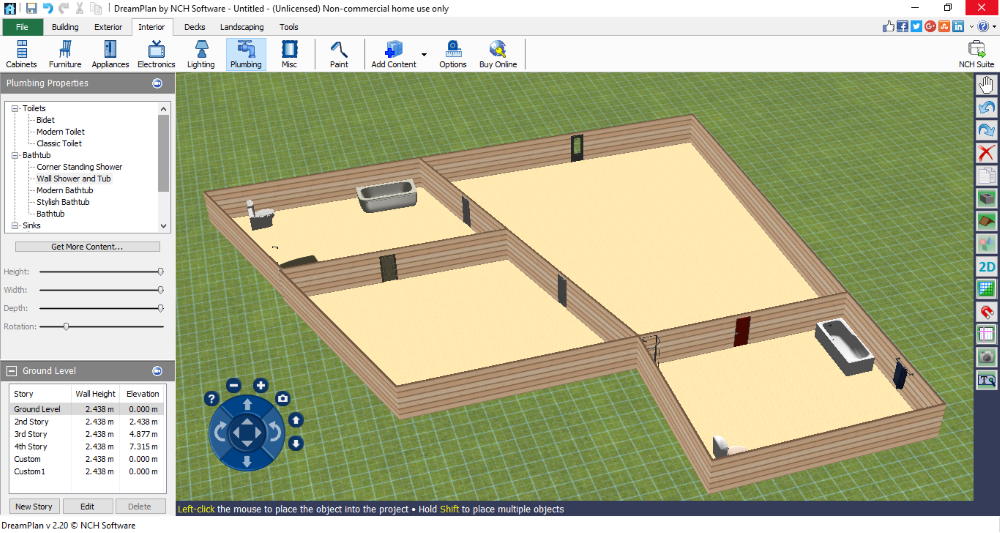Switch to 2D view mode
This screenshot has width=1000, height=533.
click(986, 266)
